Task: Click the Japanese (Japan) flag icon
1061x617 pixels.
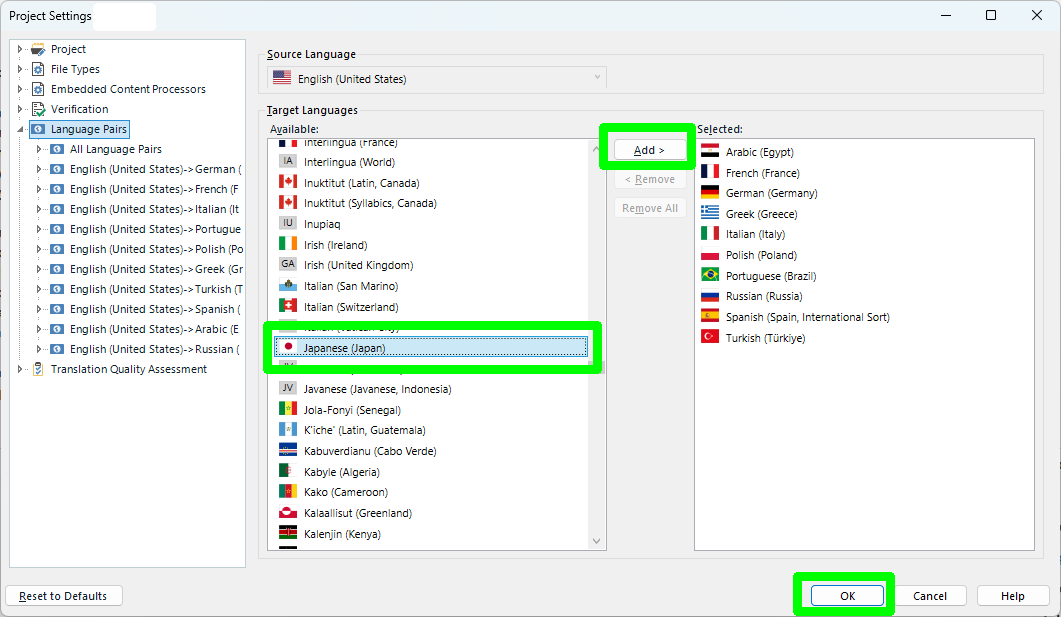Action: tap(288, 347)
